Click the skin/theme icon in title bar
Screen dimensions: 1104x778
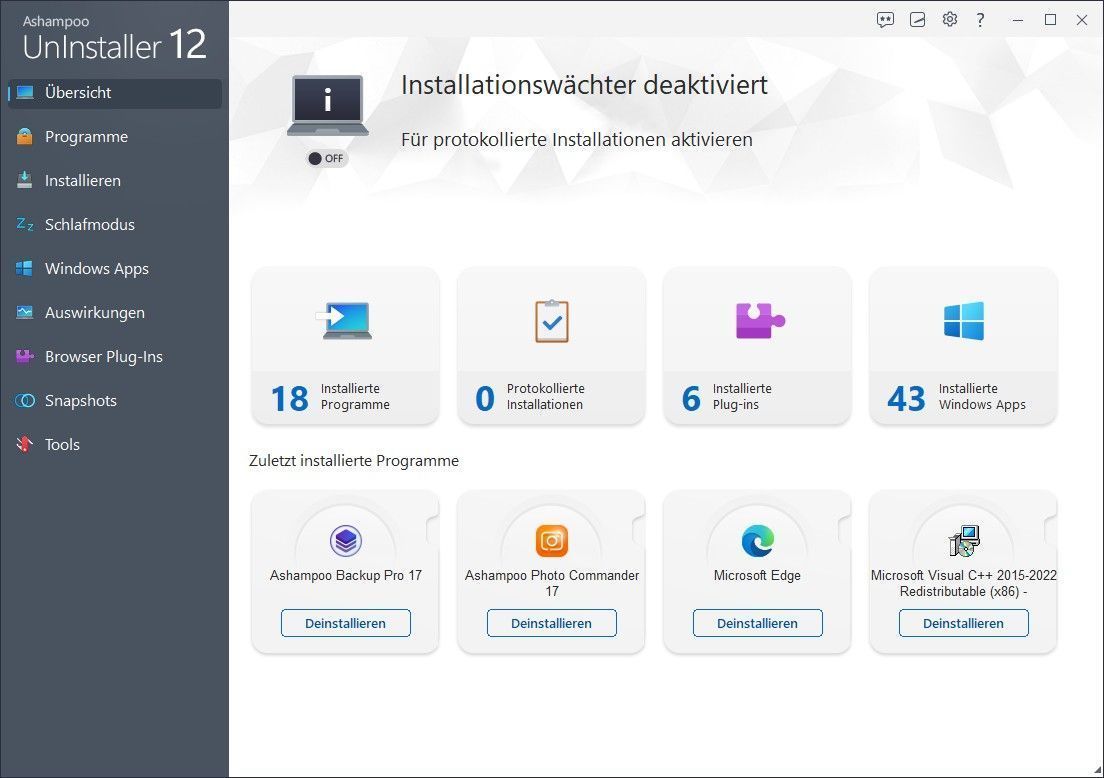point(918,20)
